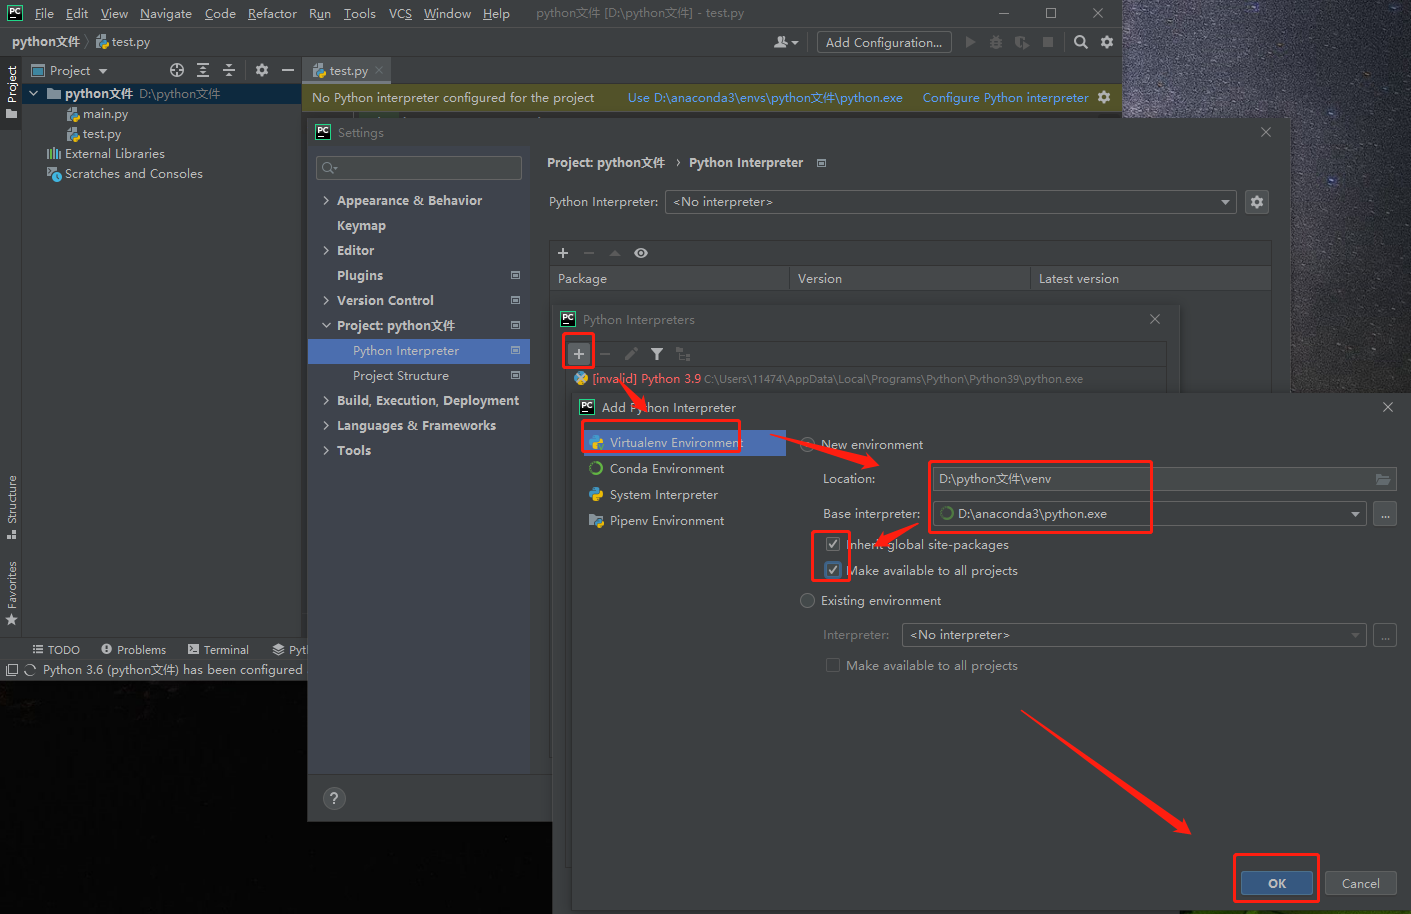The width and height of the screenshot is (1411, 914).
Task: Open the Navigate menu
Action: tap(166, 13)
